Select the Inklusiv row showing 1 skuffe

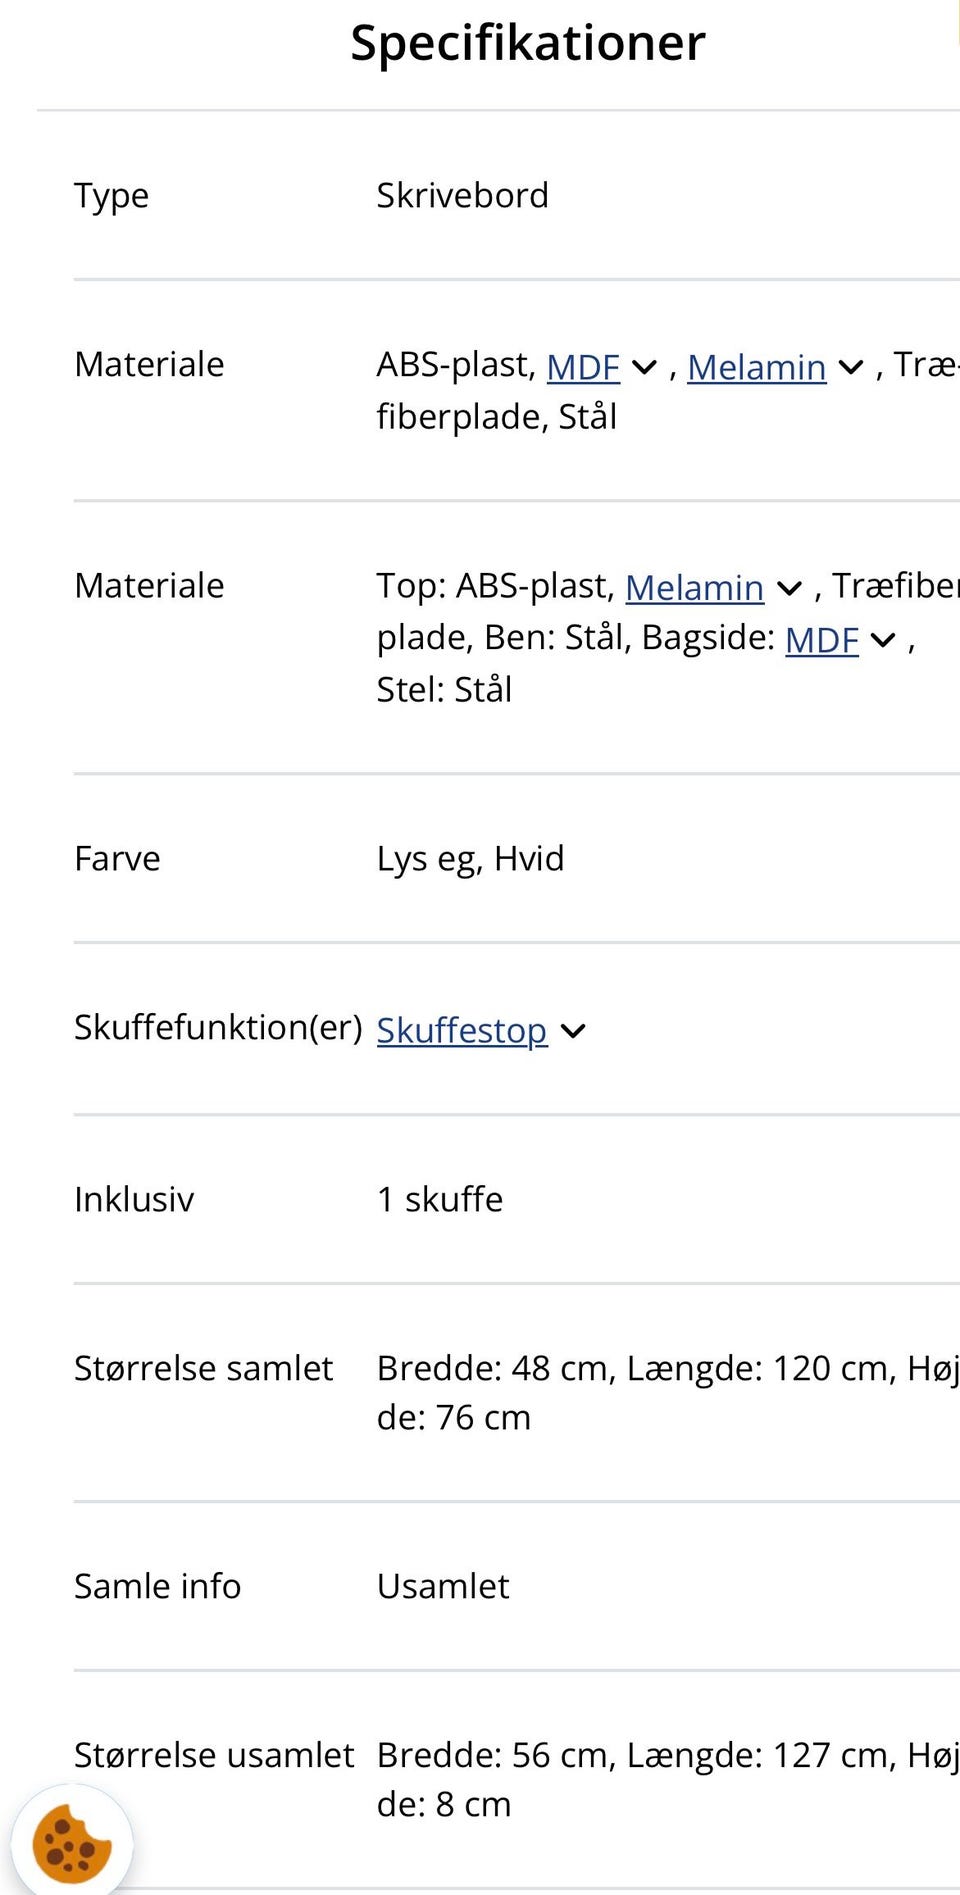click(439, 1199)
